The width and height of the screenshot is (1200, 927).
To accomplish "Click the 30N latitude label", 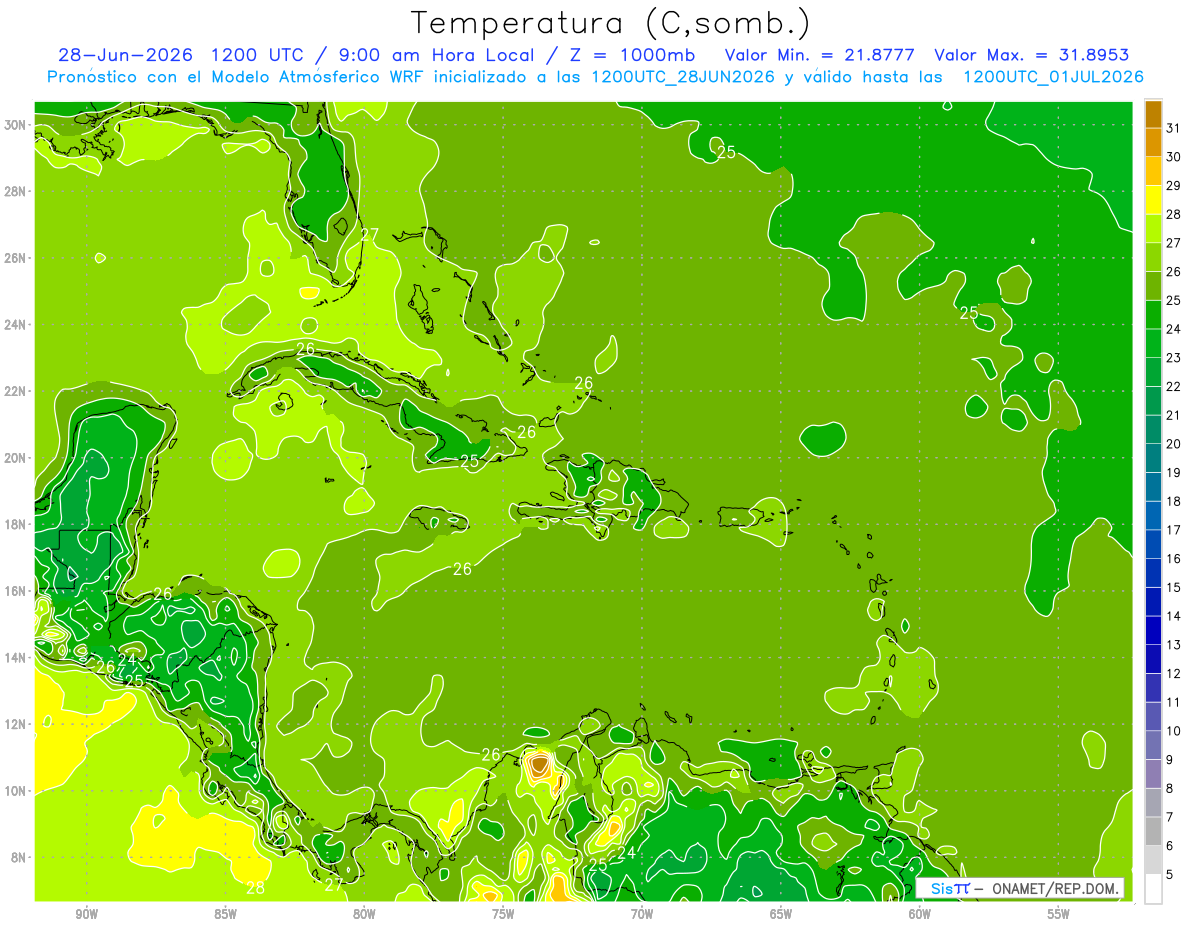I will click(16, 125).
